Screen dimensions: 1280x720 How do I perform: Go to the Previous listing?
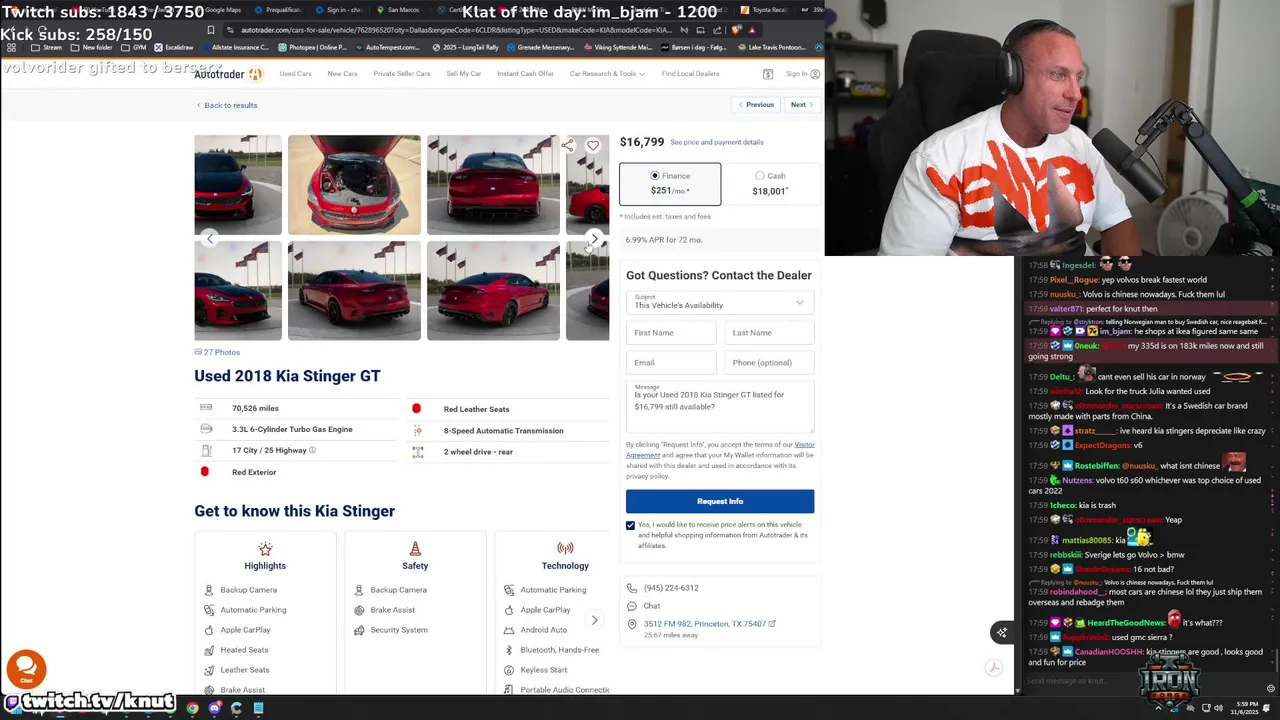pyautogui.click(x=756, y=105)
